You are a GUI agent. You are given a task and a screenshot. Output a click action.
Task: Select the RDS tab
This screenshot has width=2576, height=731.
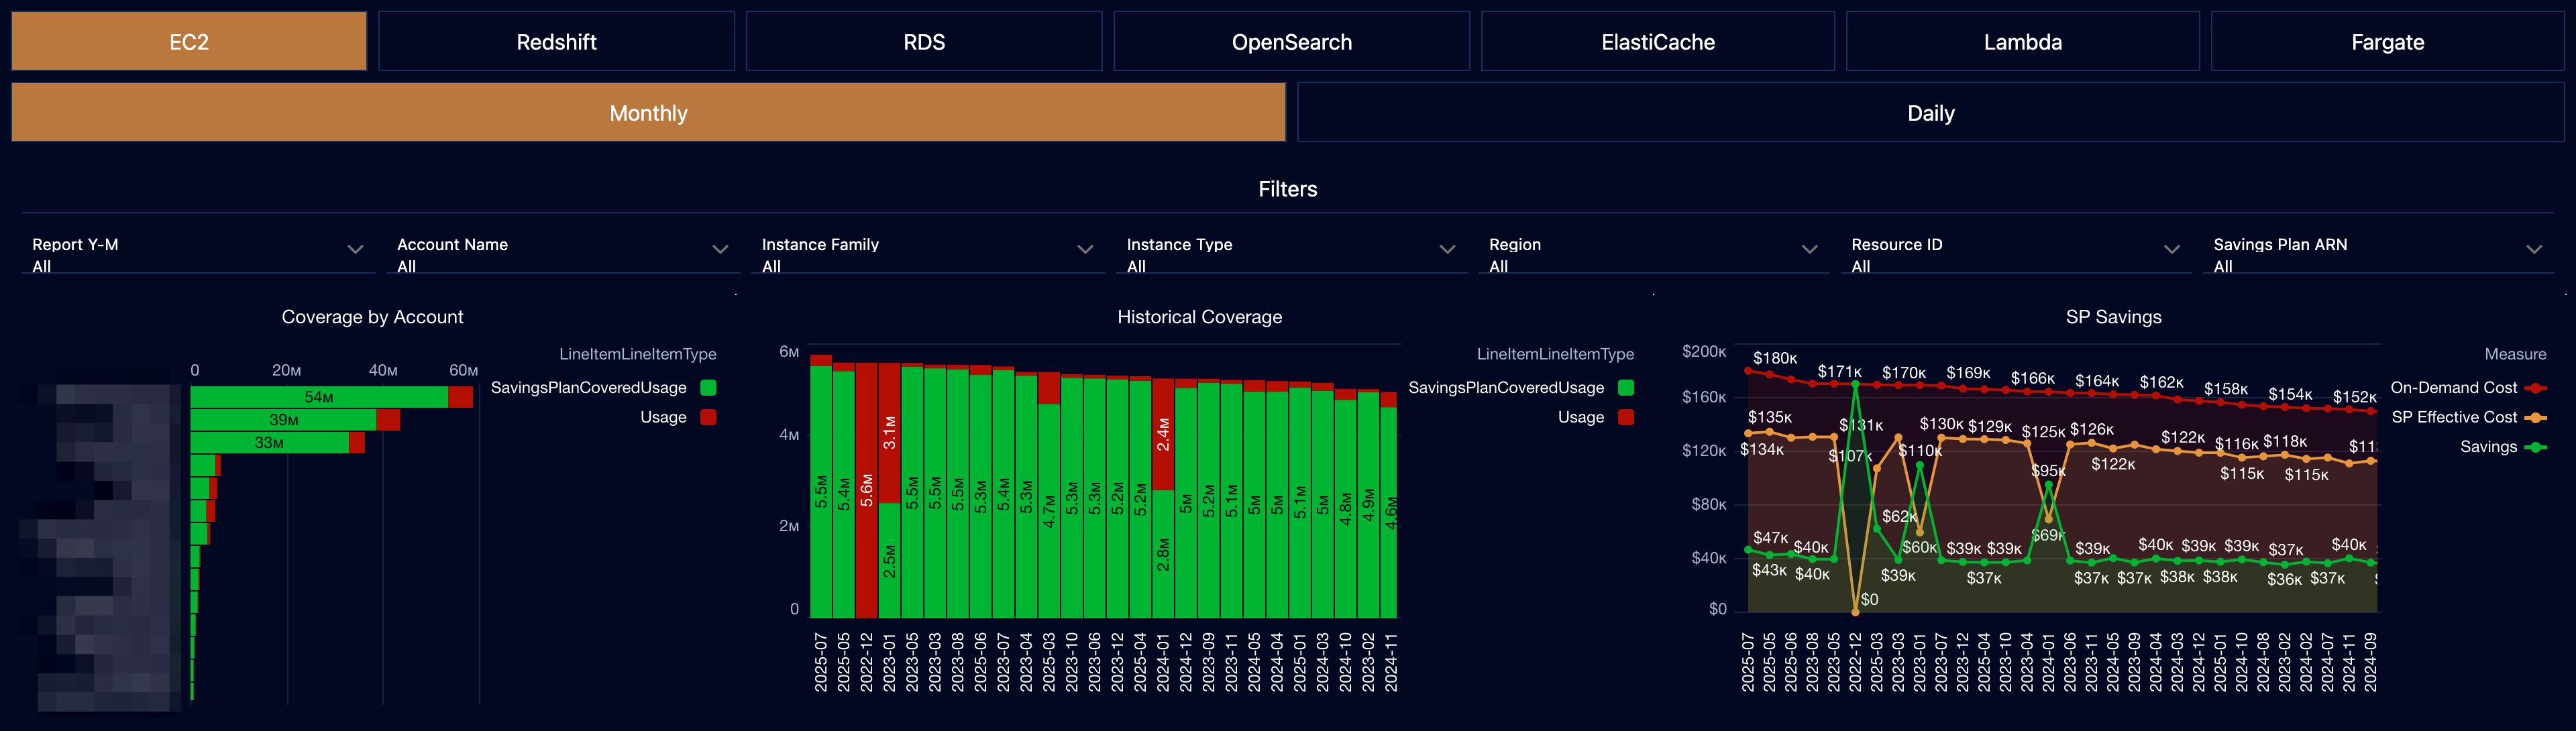pos(924,42)
